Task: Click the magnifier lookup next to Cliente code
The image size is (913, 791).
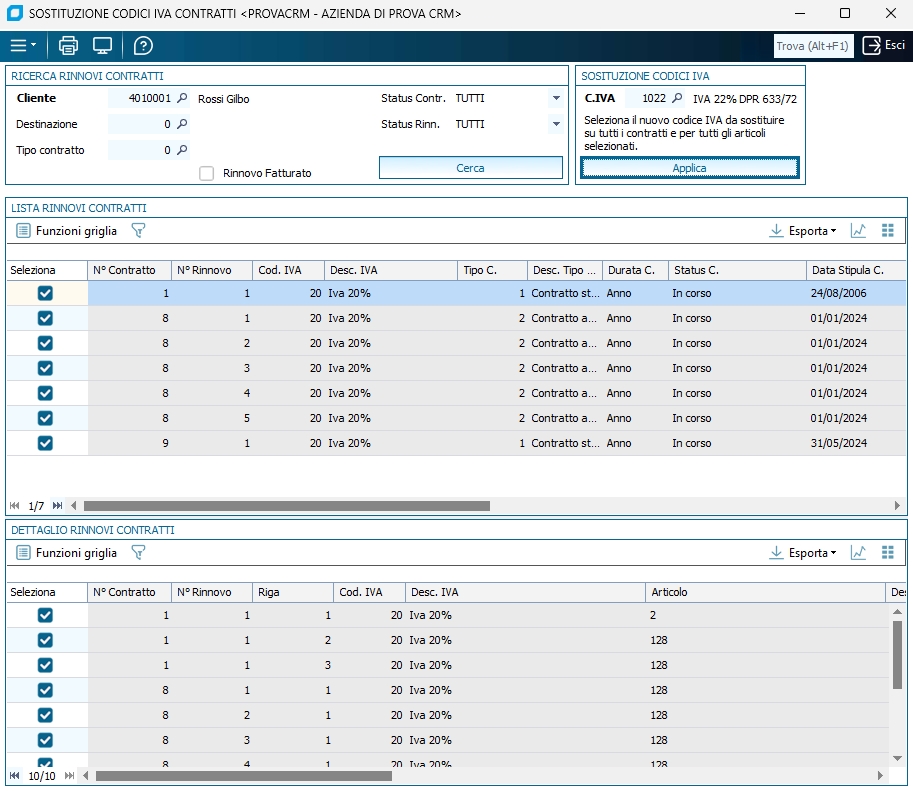Action: tap(182, 99)
